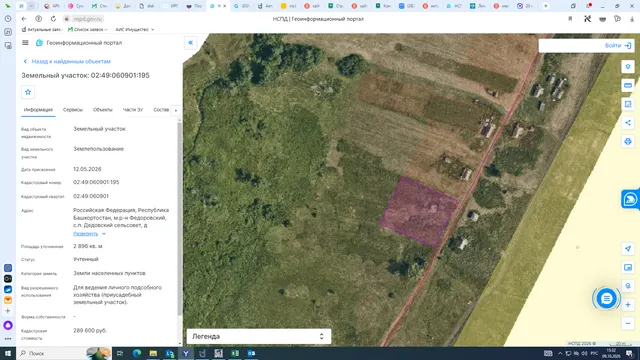Zoom in the map with plus button
640x360 pixels.
pos(628,304)
